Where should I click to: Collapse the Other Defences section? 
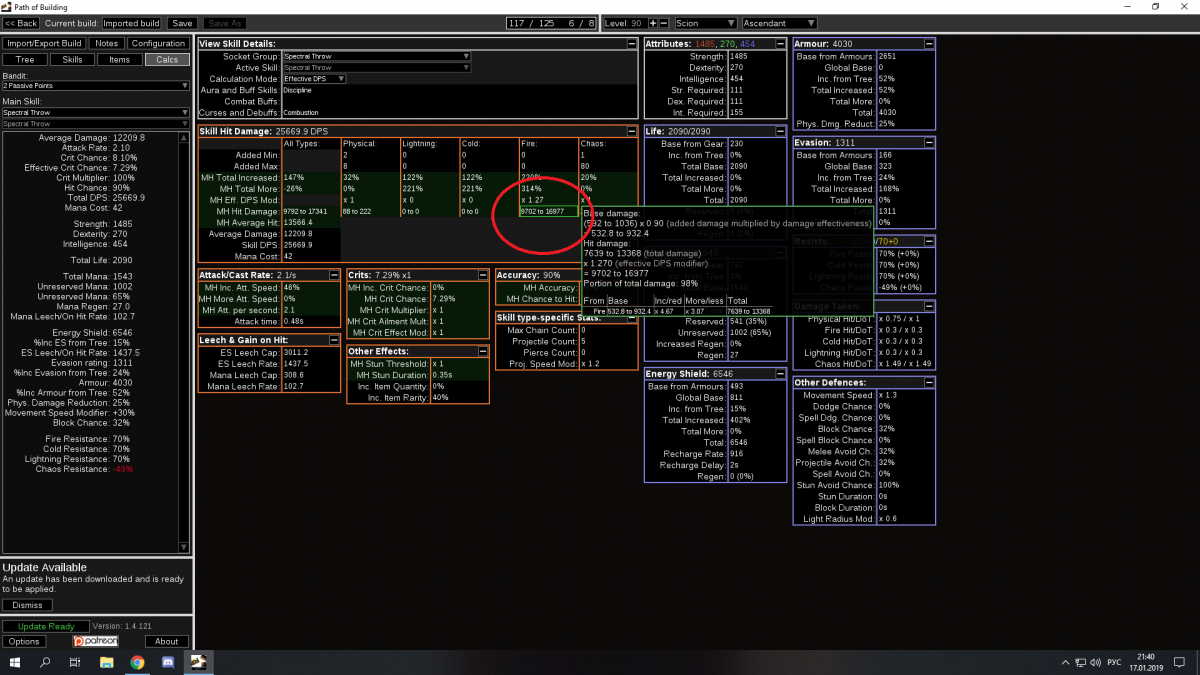coord(929,382)
